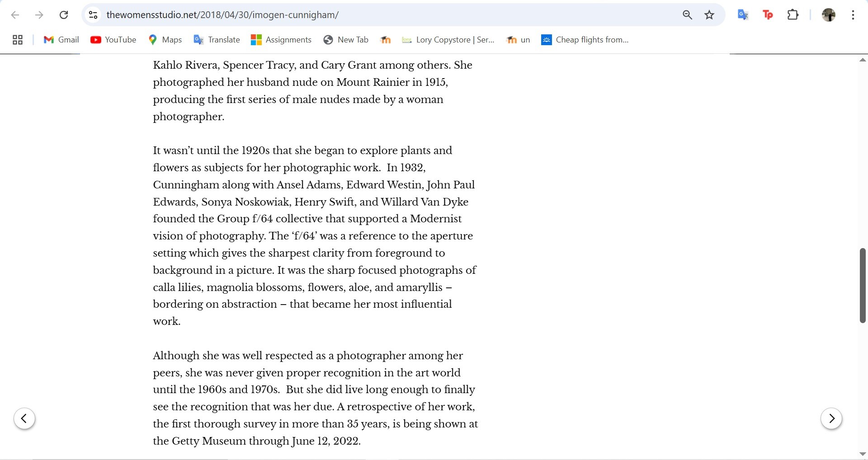Reload the current page
The image size is (868, 460).
(x=64, y=15)
